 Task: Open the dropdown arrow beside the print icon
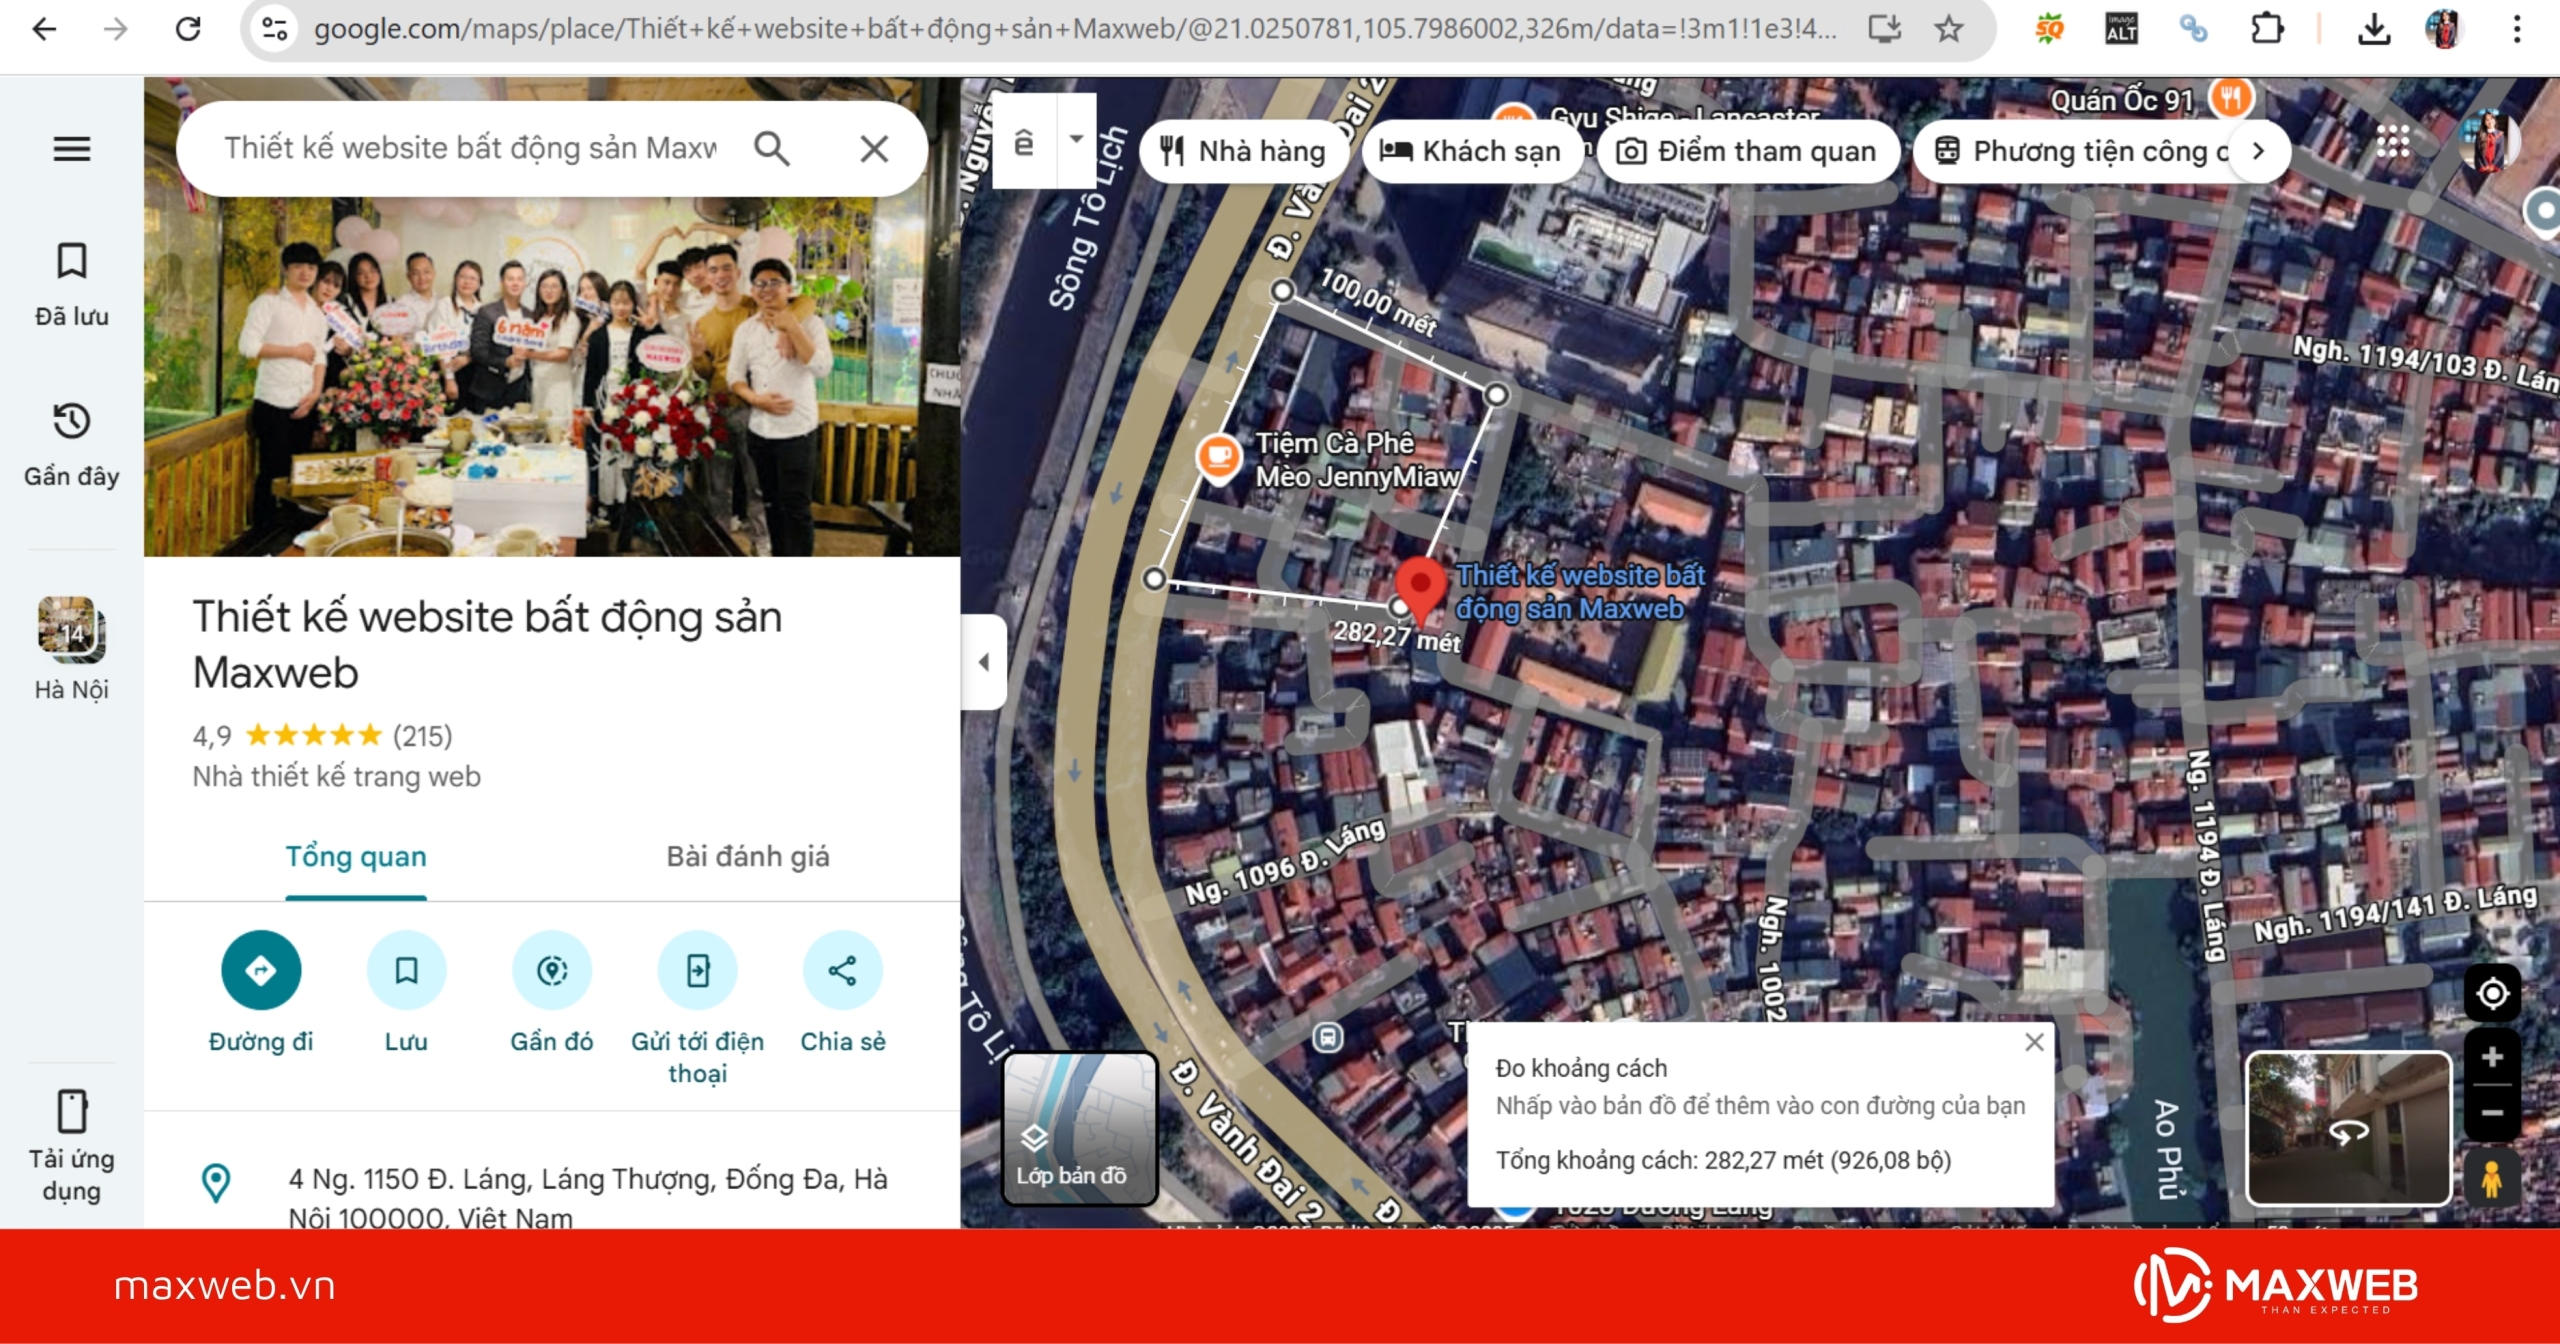(x=1077, y=140)
